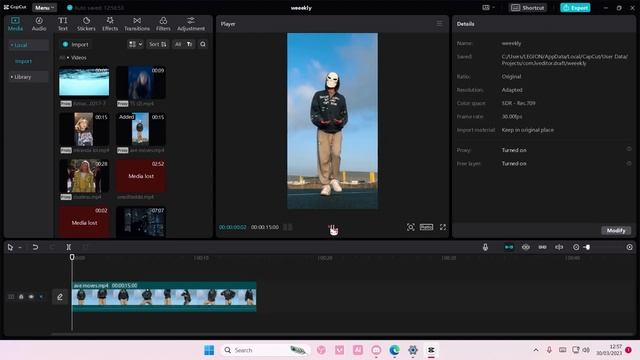Select the ave moves.mp4 clip on timeline
Image resolution: width=640 pixels, height=360 pixels.
[x=164, y=297]
